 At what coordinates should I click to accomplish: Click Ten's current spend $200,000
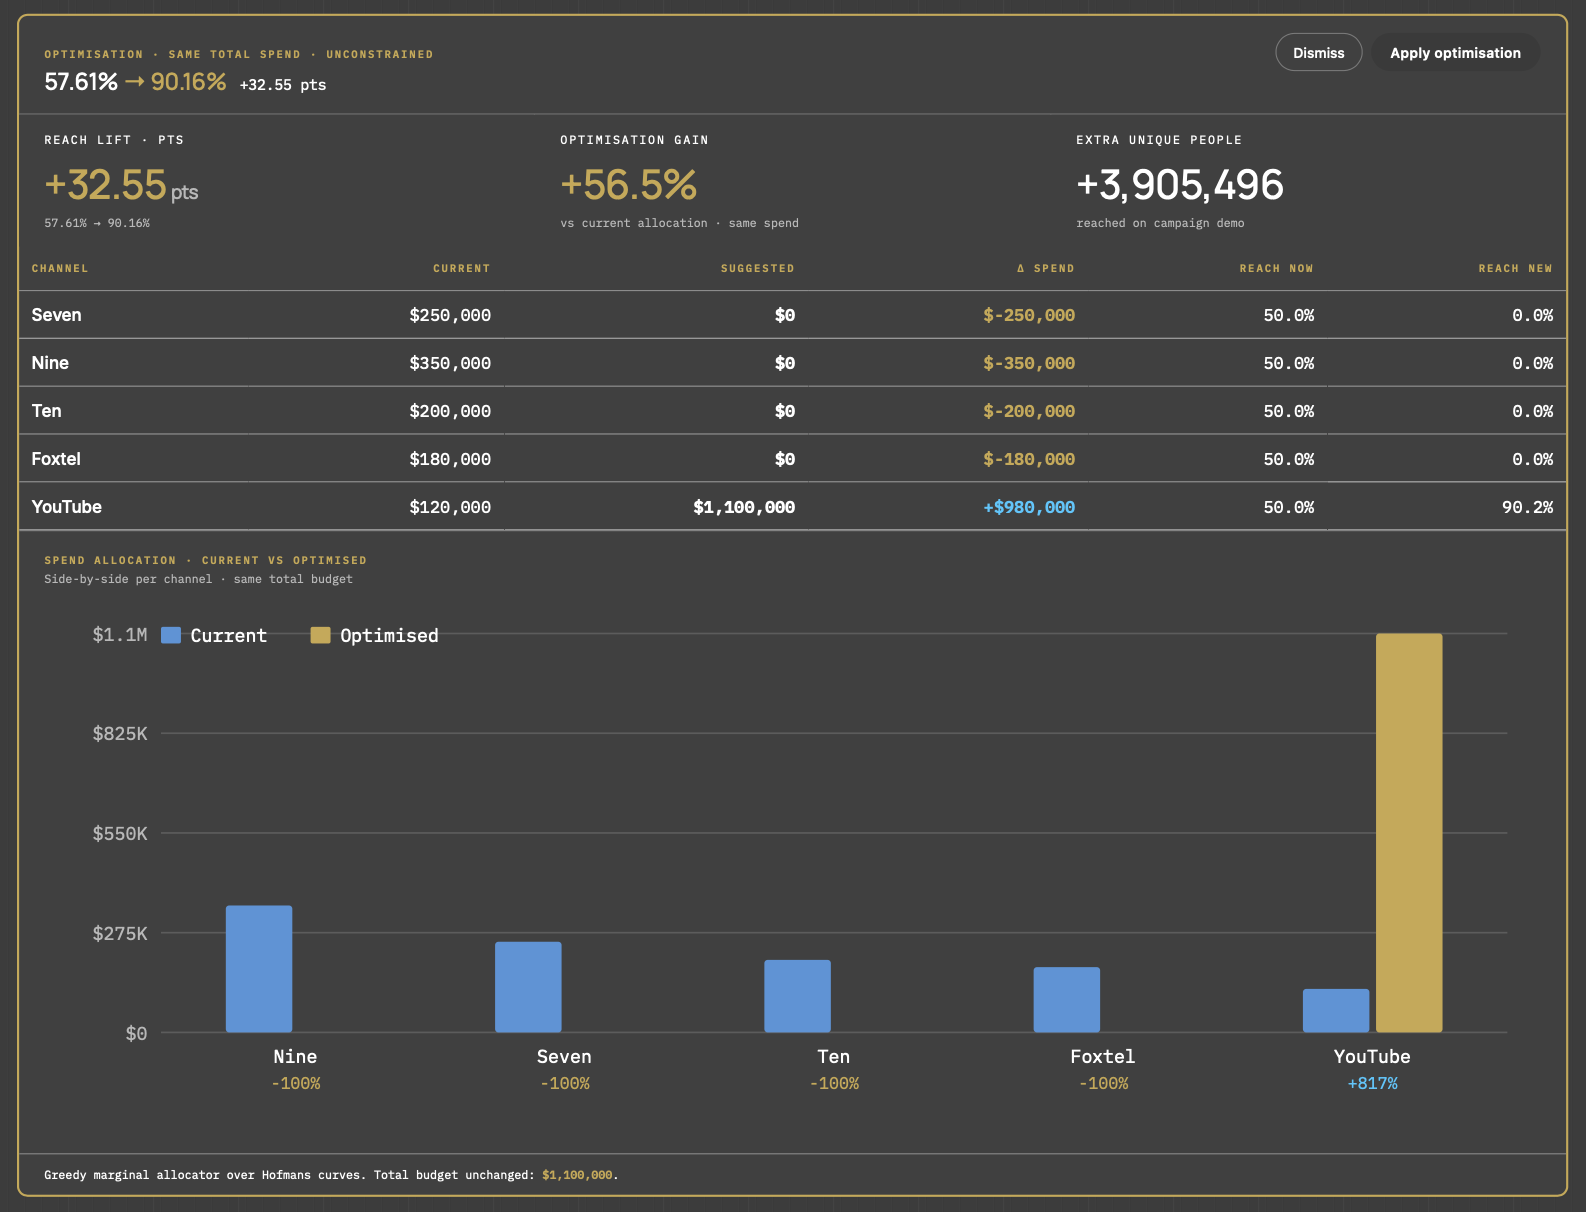[x=450, y=411]
